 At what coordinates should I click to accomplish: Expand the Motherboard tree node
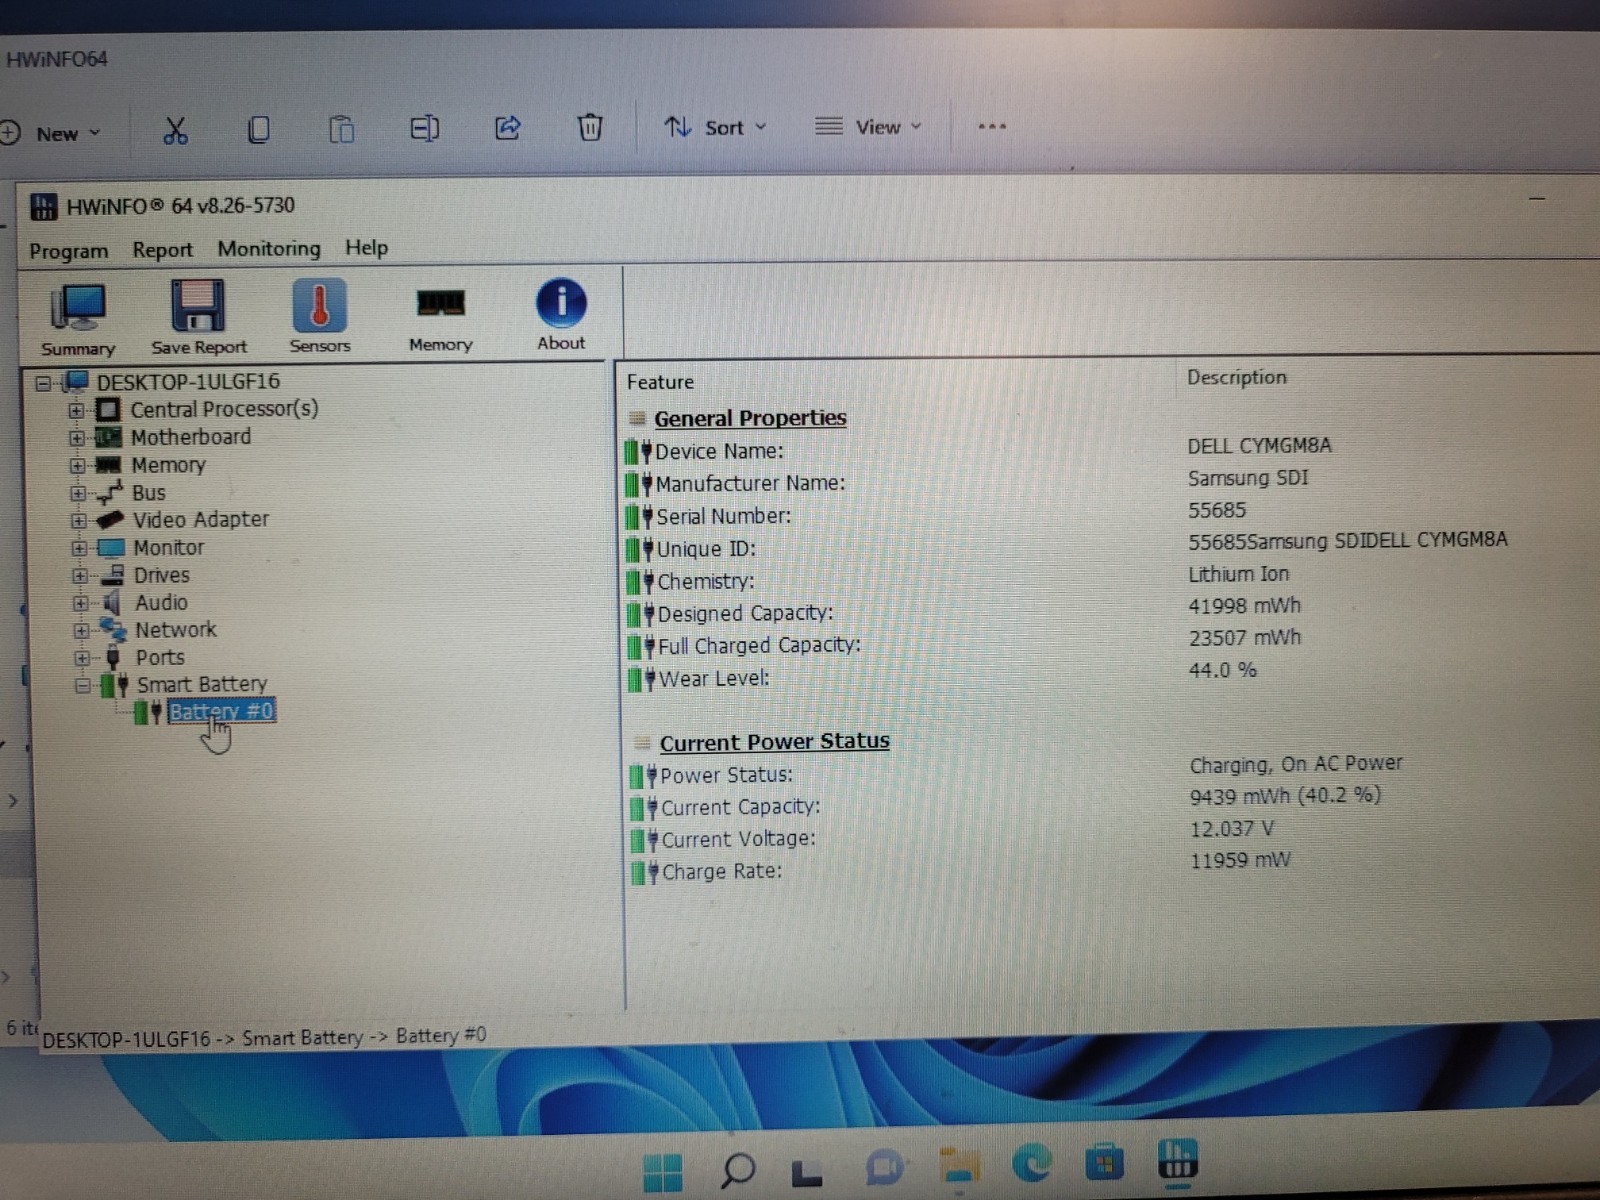(x=77, y=438)
